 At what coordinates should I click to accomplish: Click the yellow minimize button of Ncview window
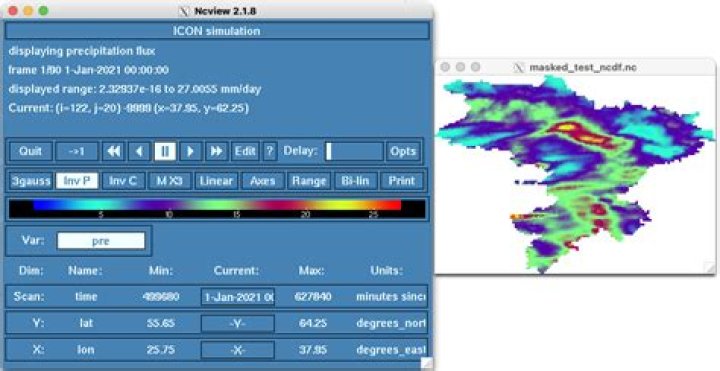point(28,10)
